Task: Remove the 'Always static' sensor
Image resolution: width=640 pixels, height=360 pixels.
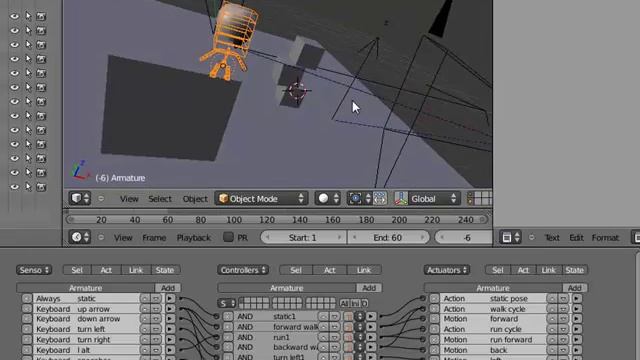Action: 27,298
